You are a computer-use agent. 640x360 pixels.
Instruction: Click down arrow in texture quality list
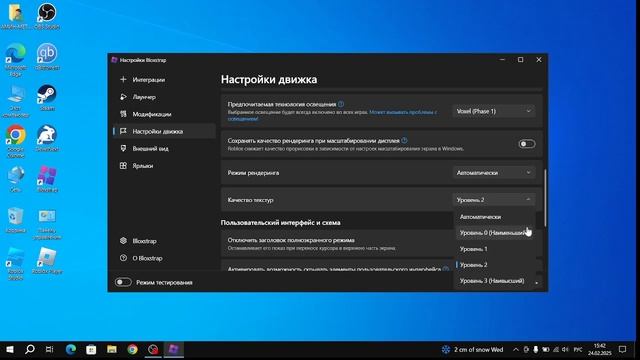(537, 283)
